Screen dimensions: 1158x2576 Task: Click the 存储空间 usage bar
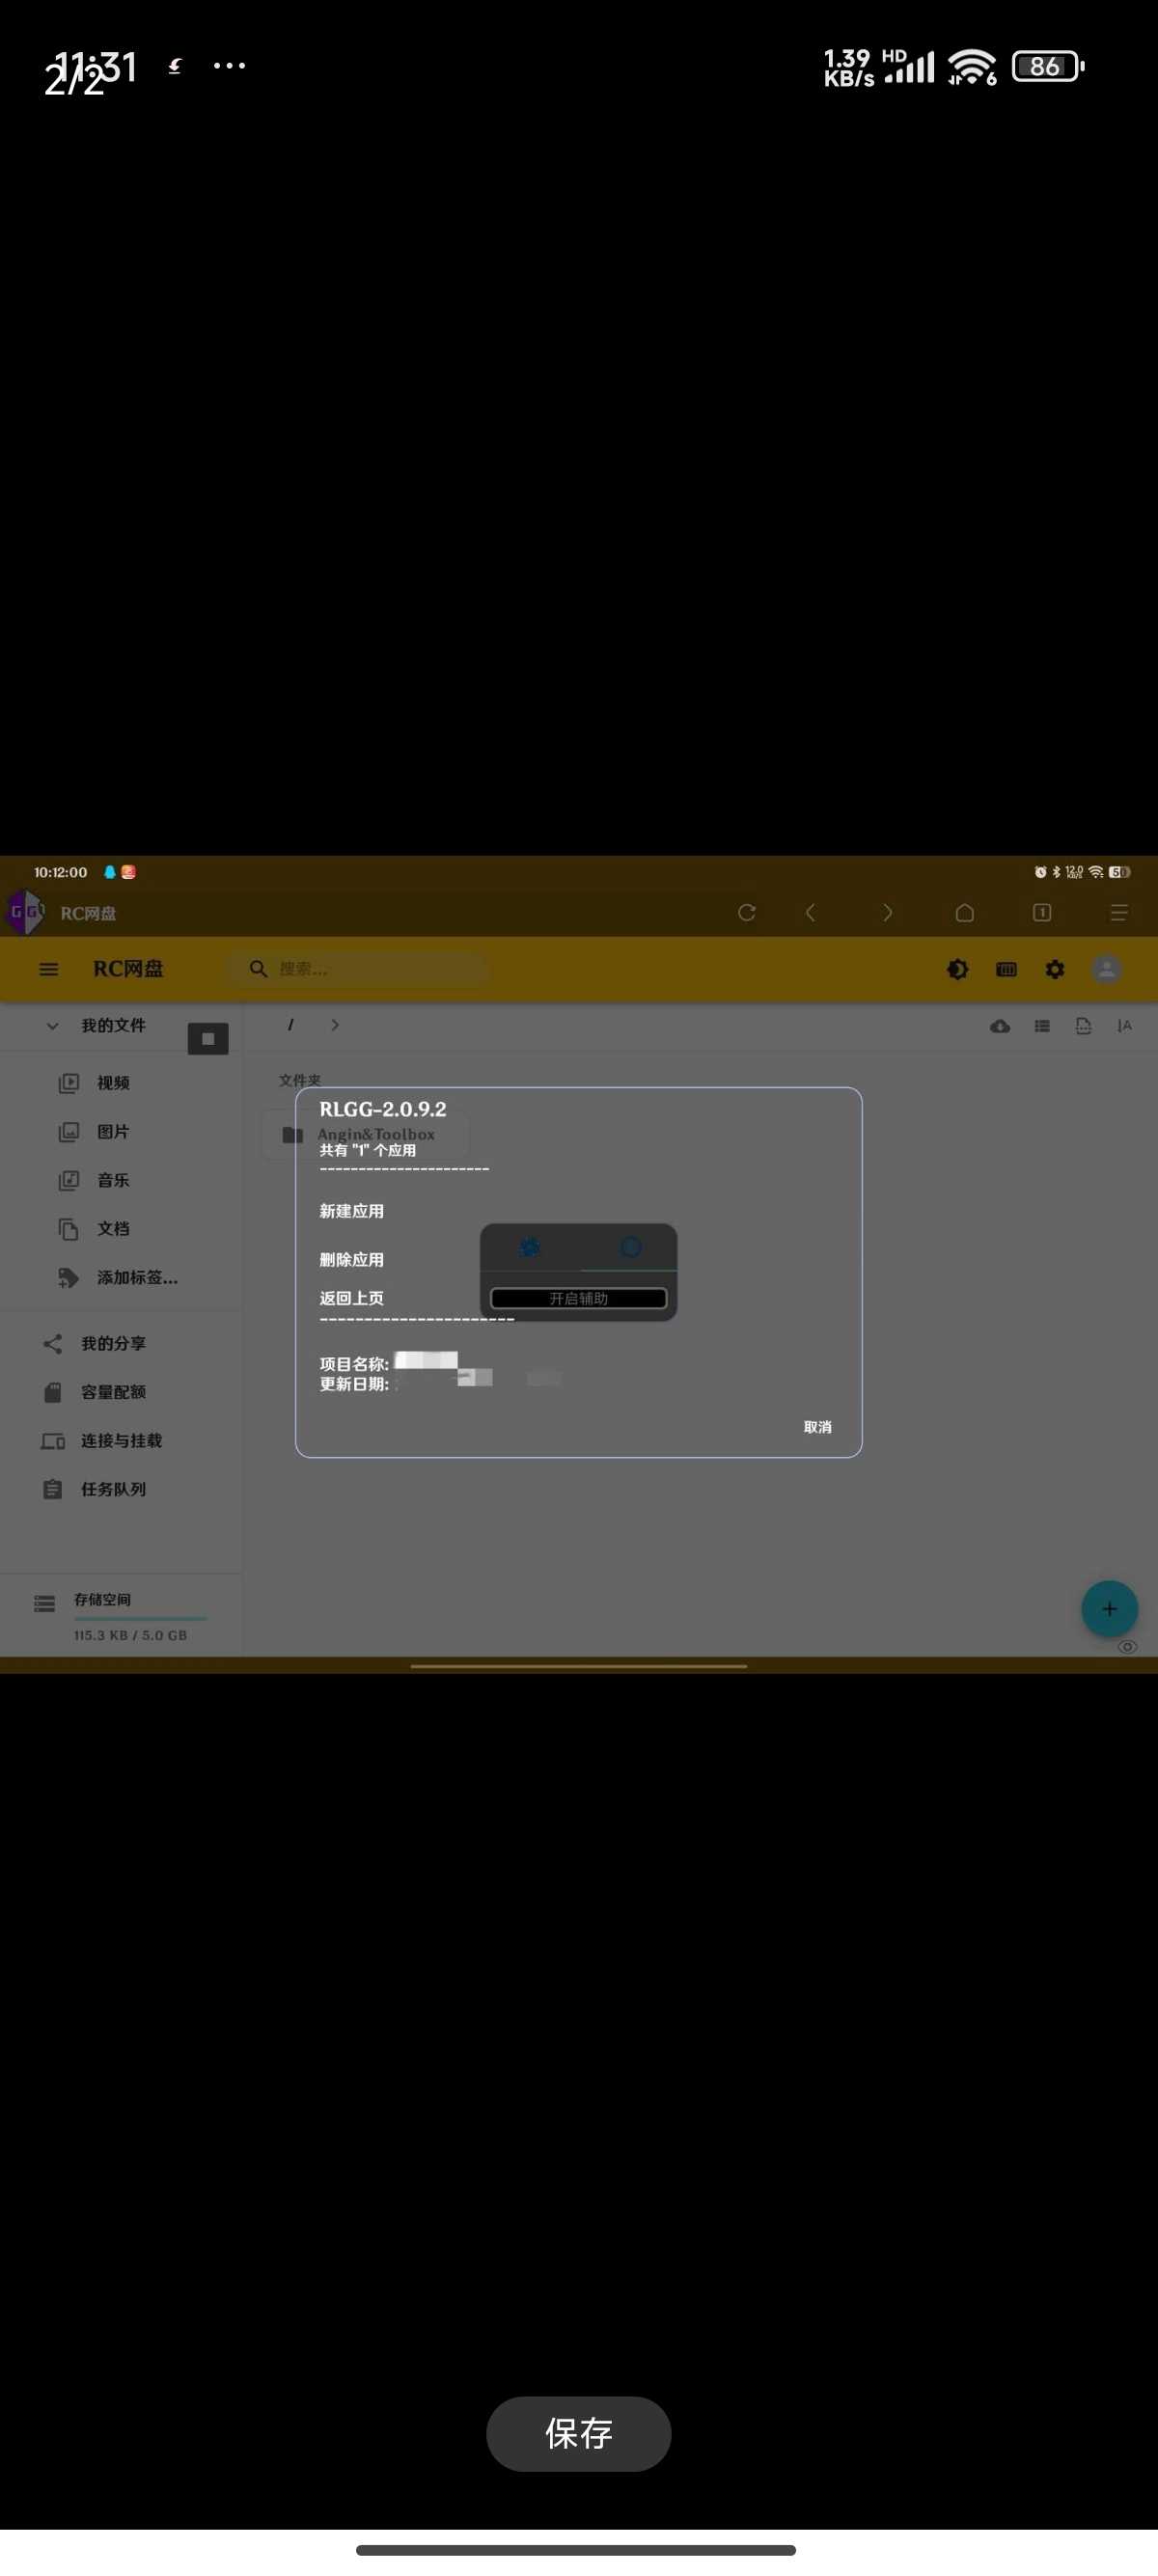click(140, 1618)
